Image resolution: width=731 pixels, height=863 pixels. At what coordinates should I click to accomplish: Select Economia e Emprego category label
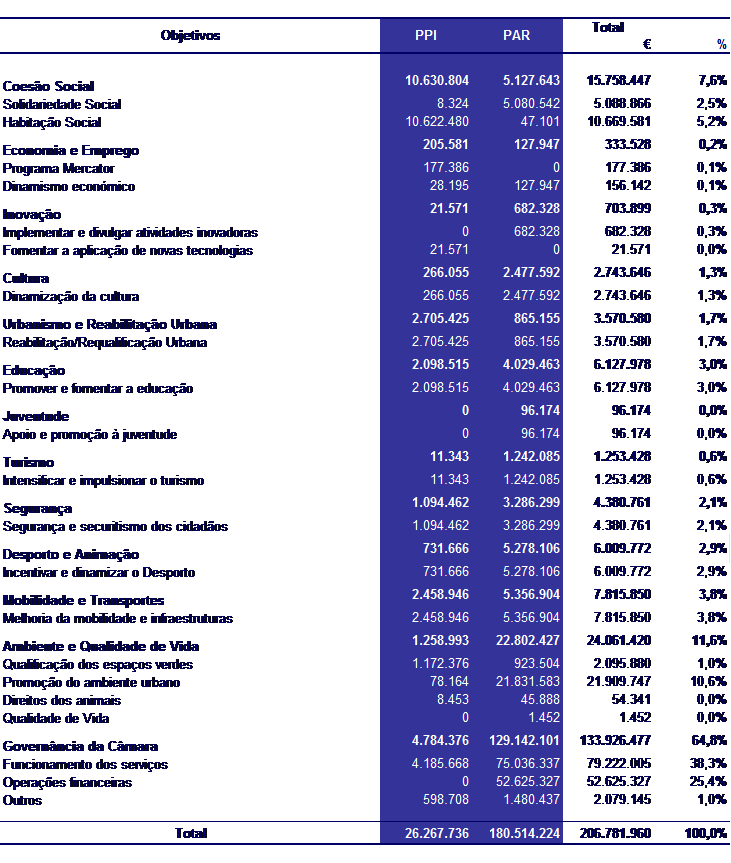70,151
